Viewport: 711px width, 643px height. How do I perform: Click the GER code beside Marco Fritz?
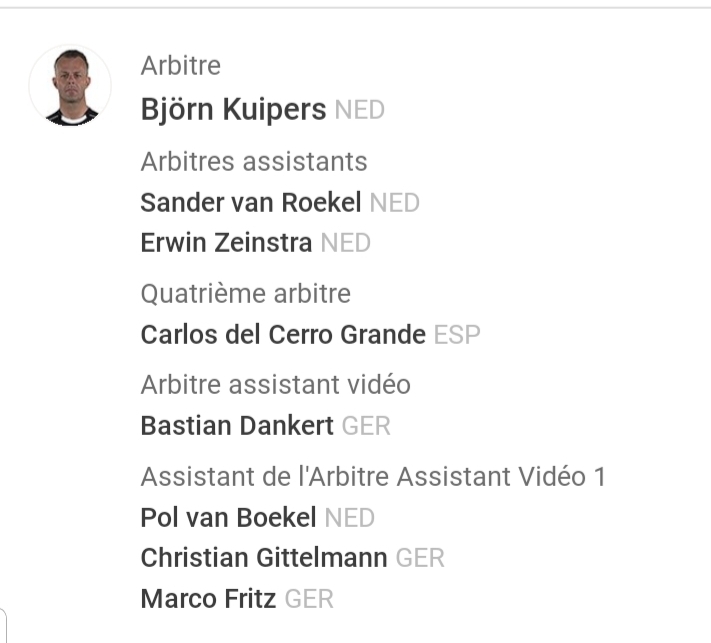click(x=309, y=600)
